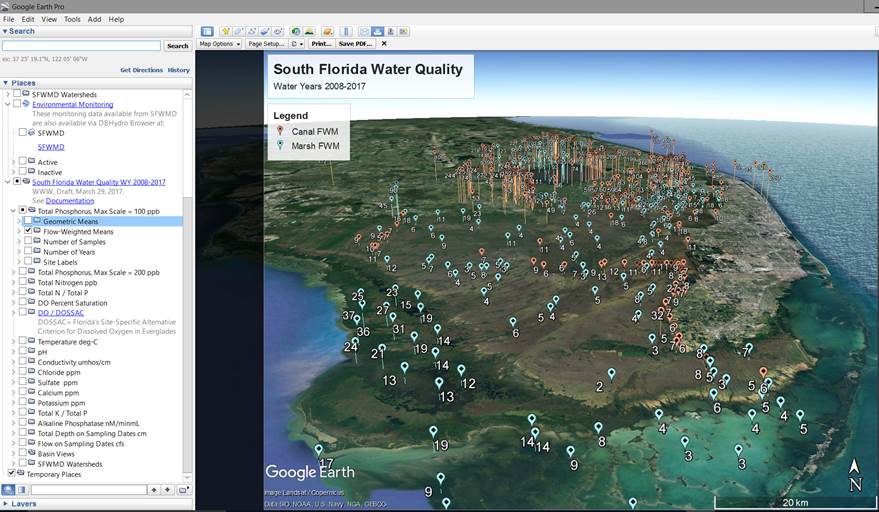This screenshot has width=879, height=512.
Task: Click the add folder icon below Places
Action: point(183,490)
